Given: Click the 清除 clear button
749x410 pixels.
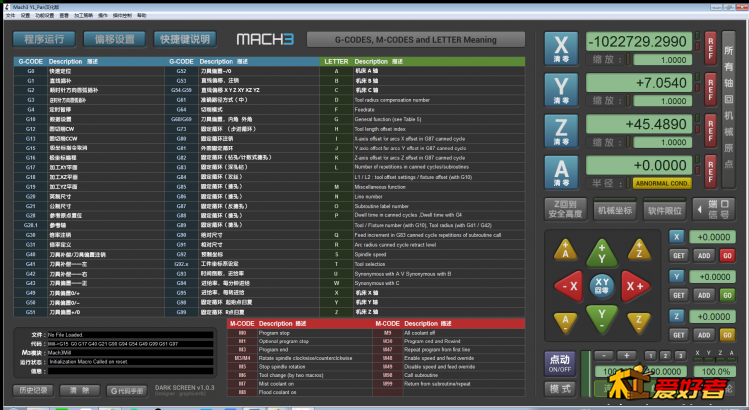Looking at the screenshot, I should coord(80,390).
